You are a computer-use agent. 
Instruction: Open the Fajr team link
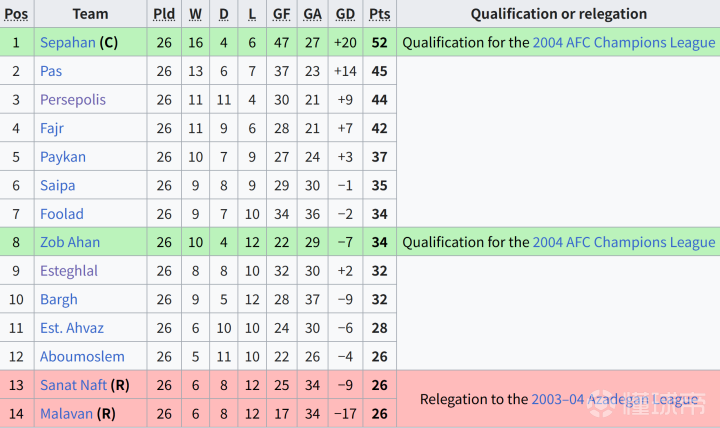pos(51,128)
